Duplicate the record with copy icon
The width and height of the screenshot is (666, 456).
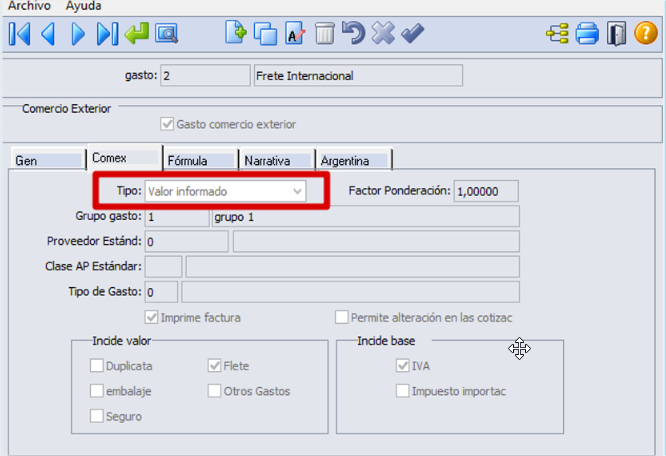[x=265, y=34]
